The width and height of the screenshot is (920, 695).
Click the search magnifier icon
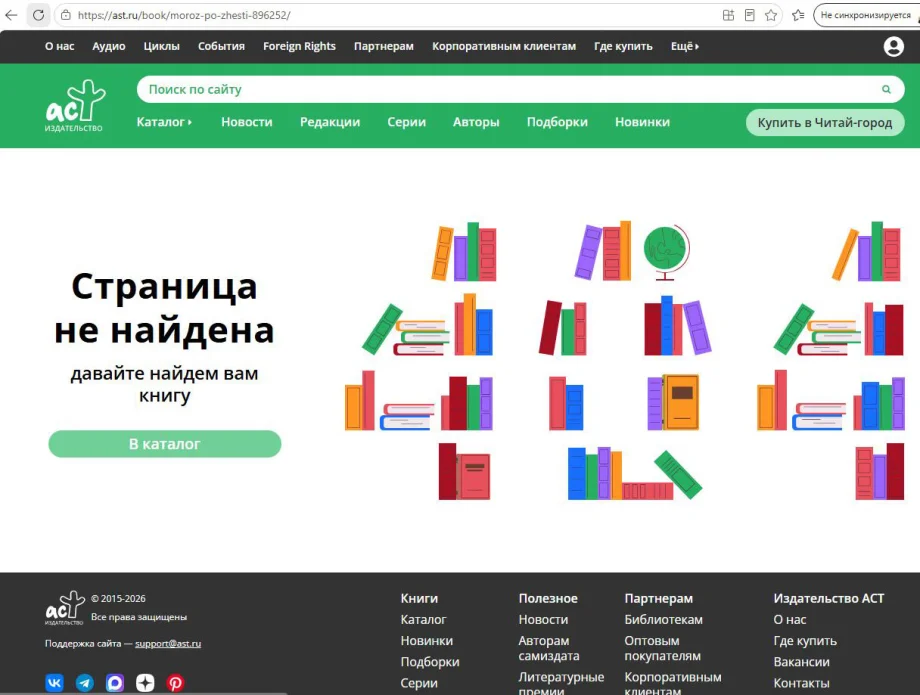(886, 89)
